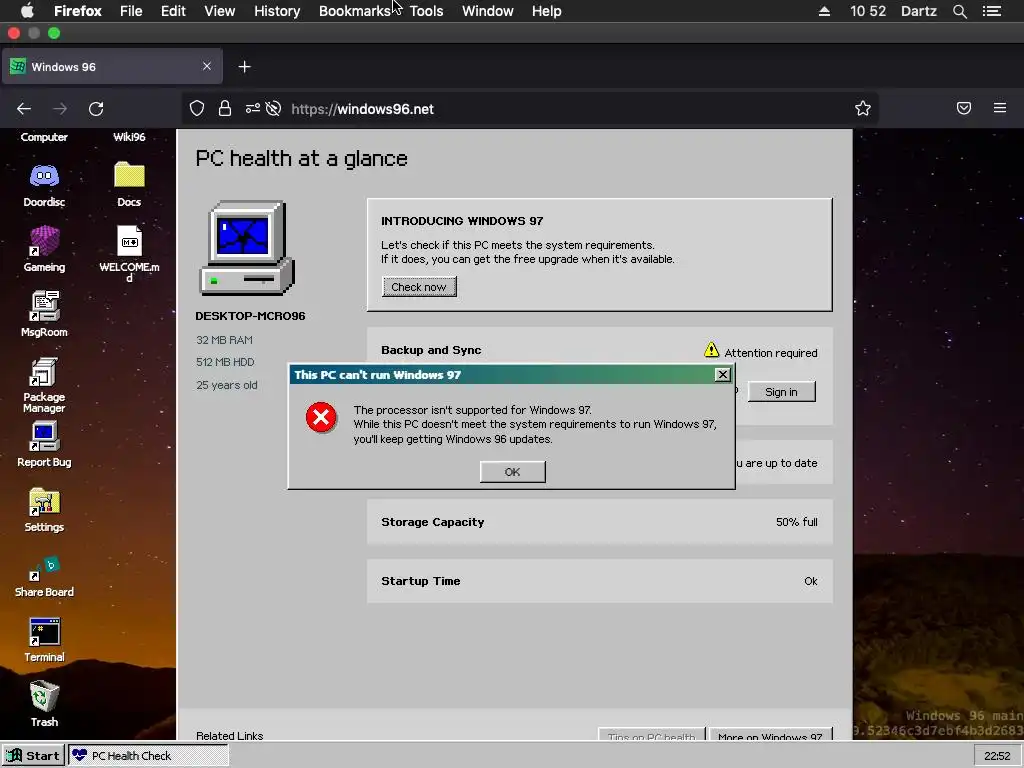Click the eject icon in menu bar
This screenshot has height=768, width=1024.
click(x=824, y=11)
